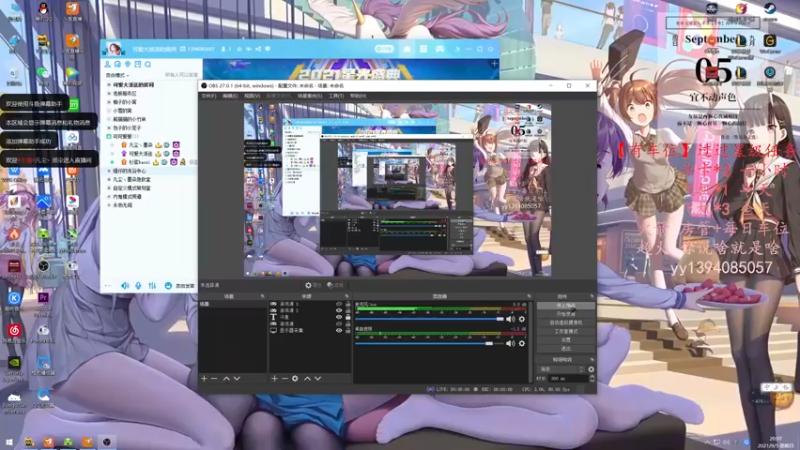
Task: Remove the selected source with the minus icon in the OBS sources panel
Action: [x=285, y=379]
